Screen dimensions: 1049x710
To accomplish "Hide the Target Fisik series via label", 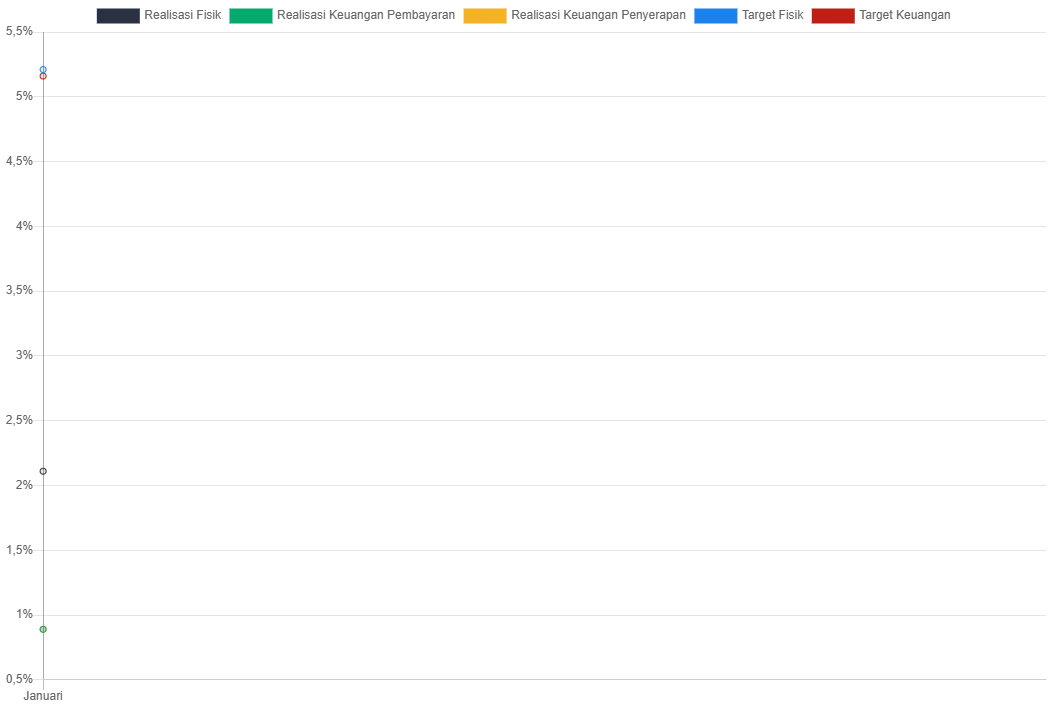I will (x=772, y=16).
